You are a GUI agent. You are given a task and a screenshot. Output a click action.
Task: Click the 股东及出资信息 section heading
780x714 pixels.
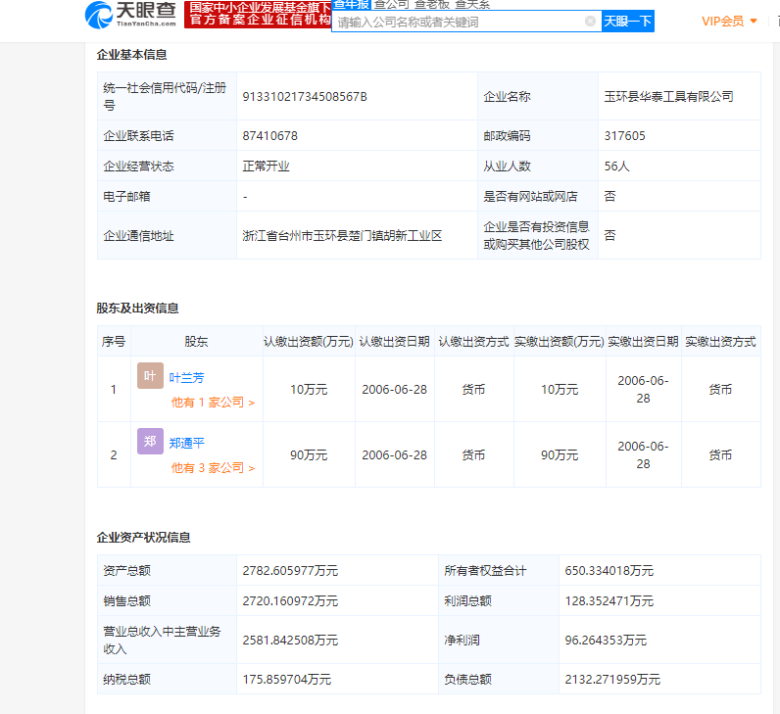coord(137,308)
